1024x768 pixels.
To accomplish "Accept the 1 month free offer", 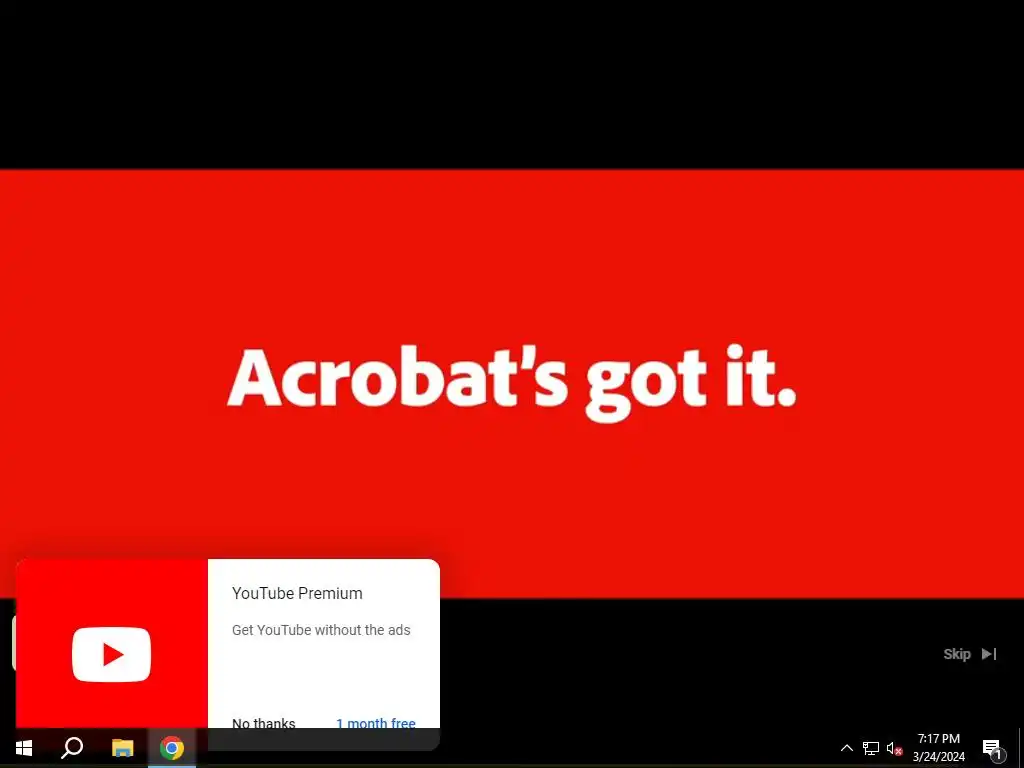I will (376, 723).
